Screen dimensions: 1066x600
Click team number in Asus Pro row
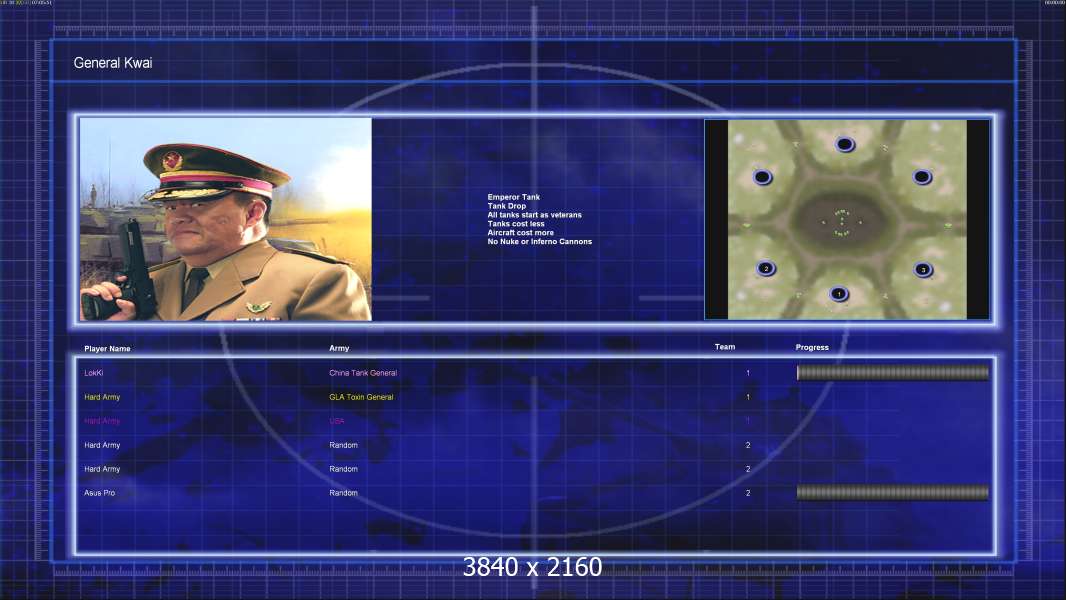(748, 493)
